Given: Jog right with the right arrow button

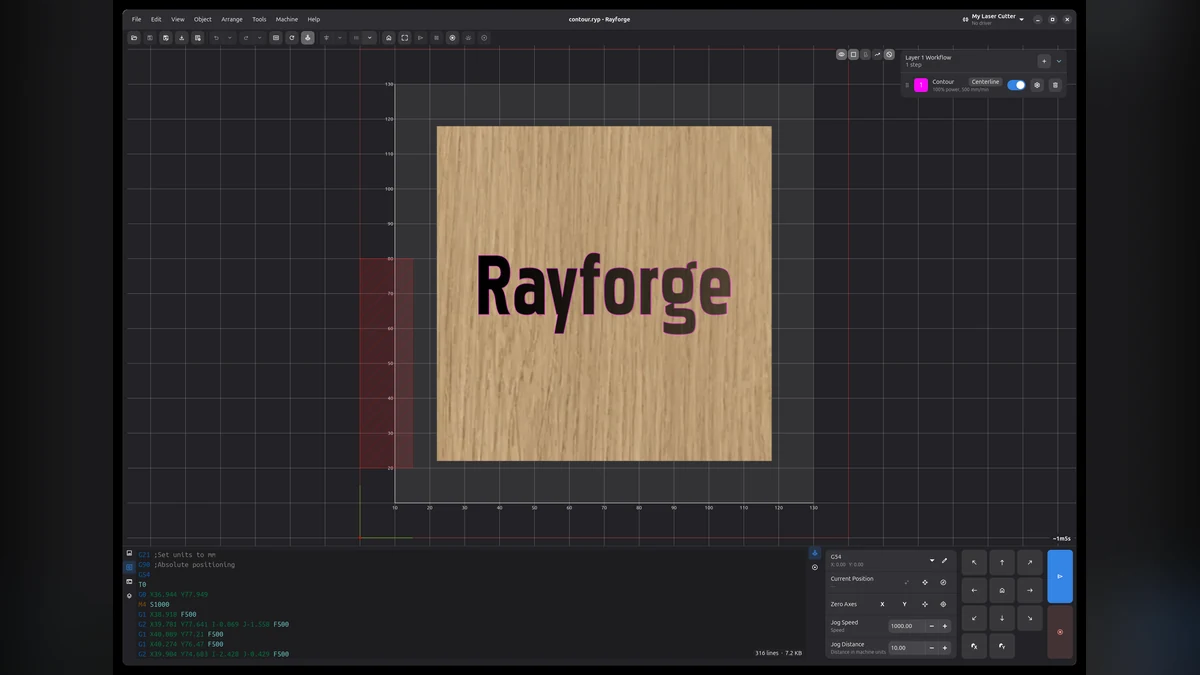Looking at the screenshot, I should [1030, 590].
